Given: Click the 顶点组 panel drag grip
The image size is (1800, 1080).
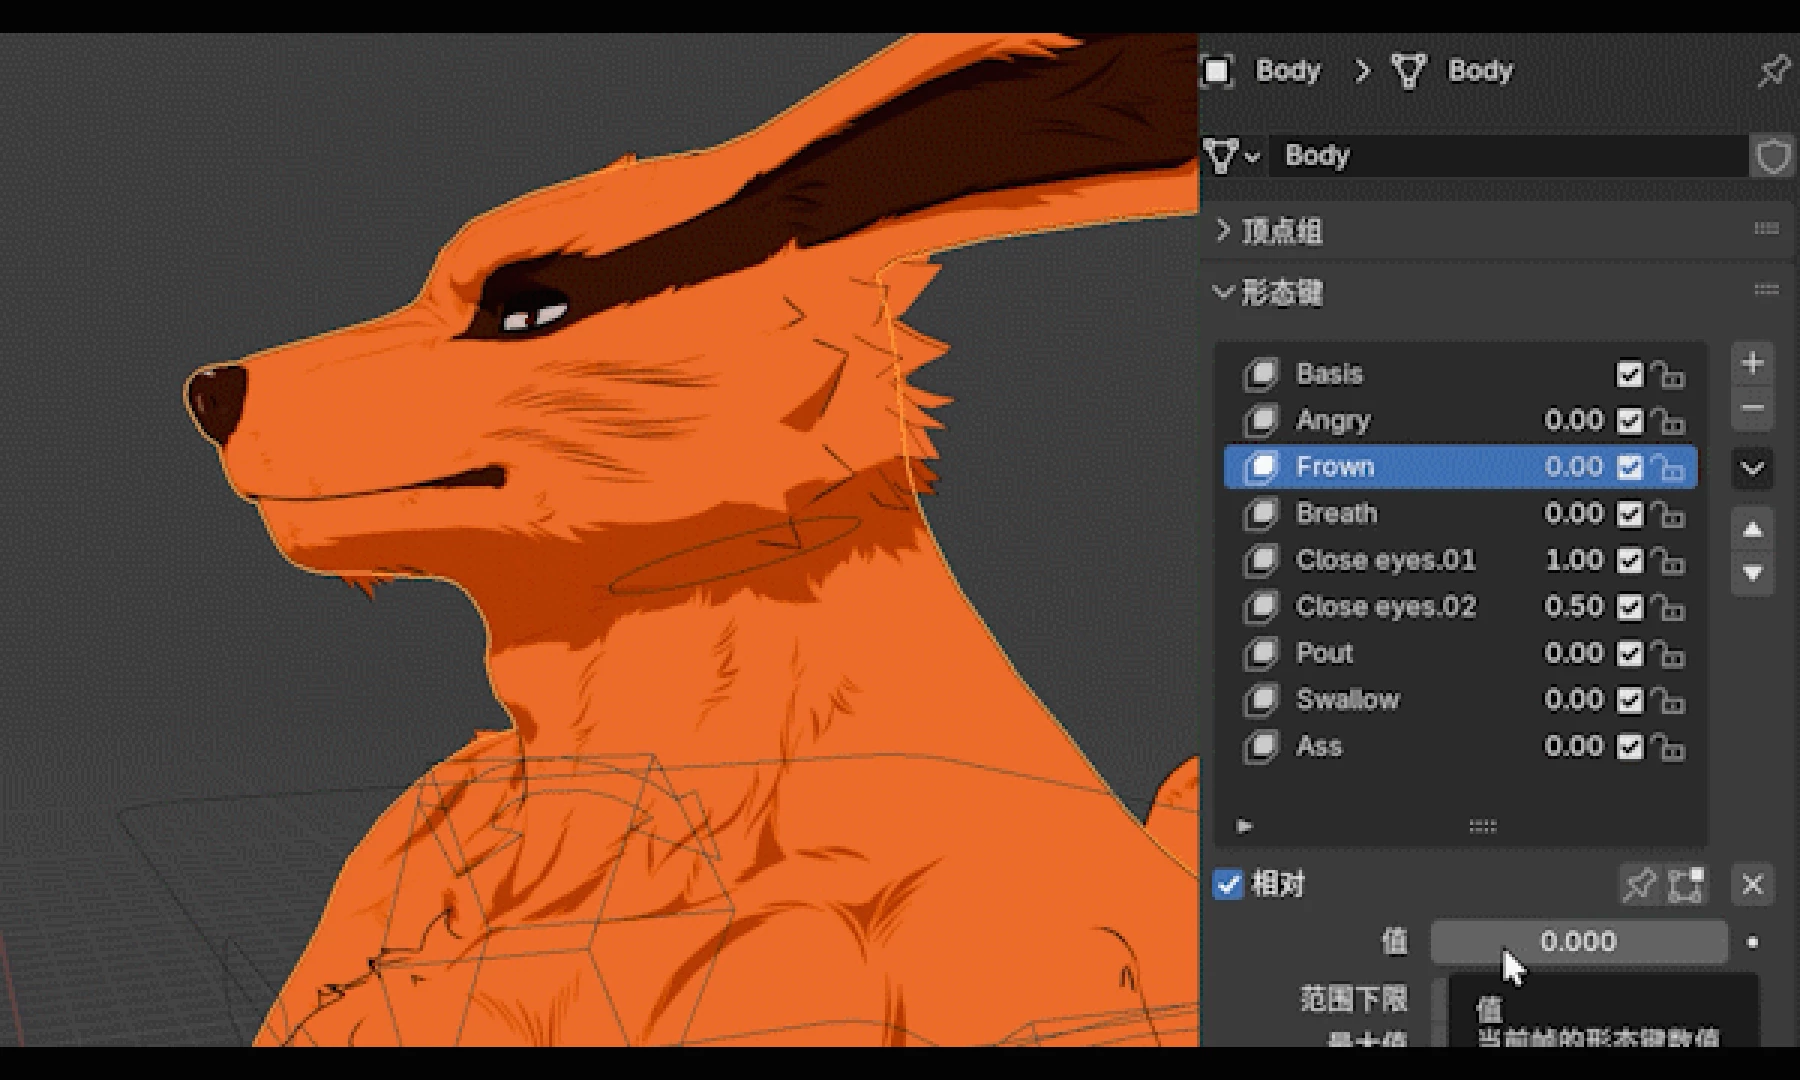Looking at the screenshot, I should click(x=1766, y=229).
